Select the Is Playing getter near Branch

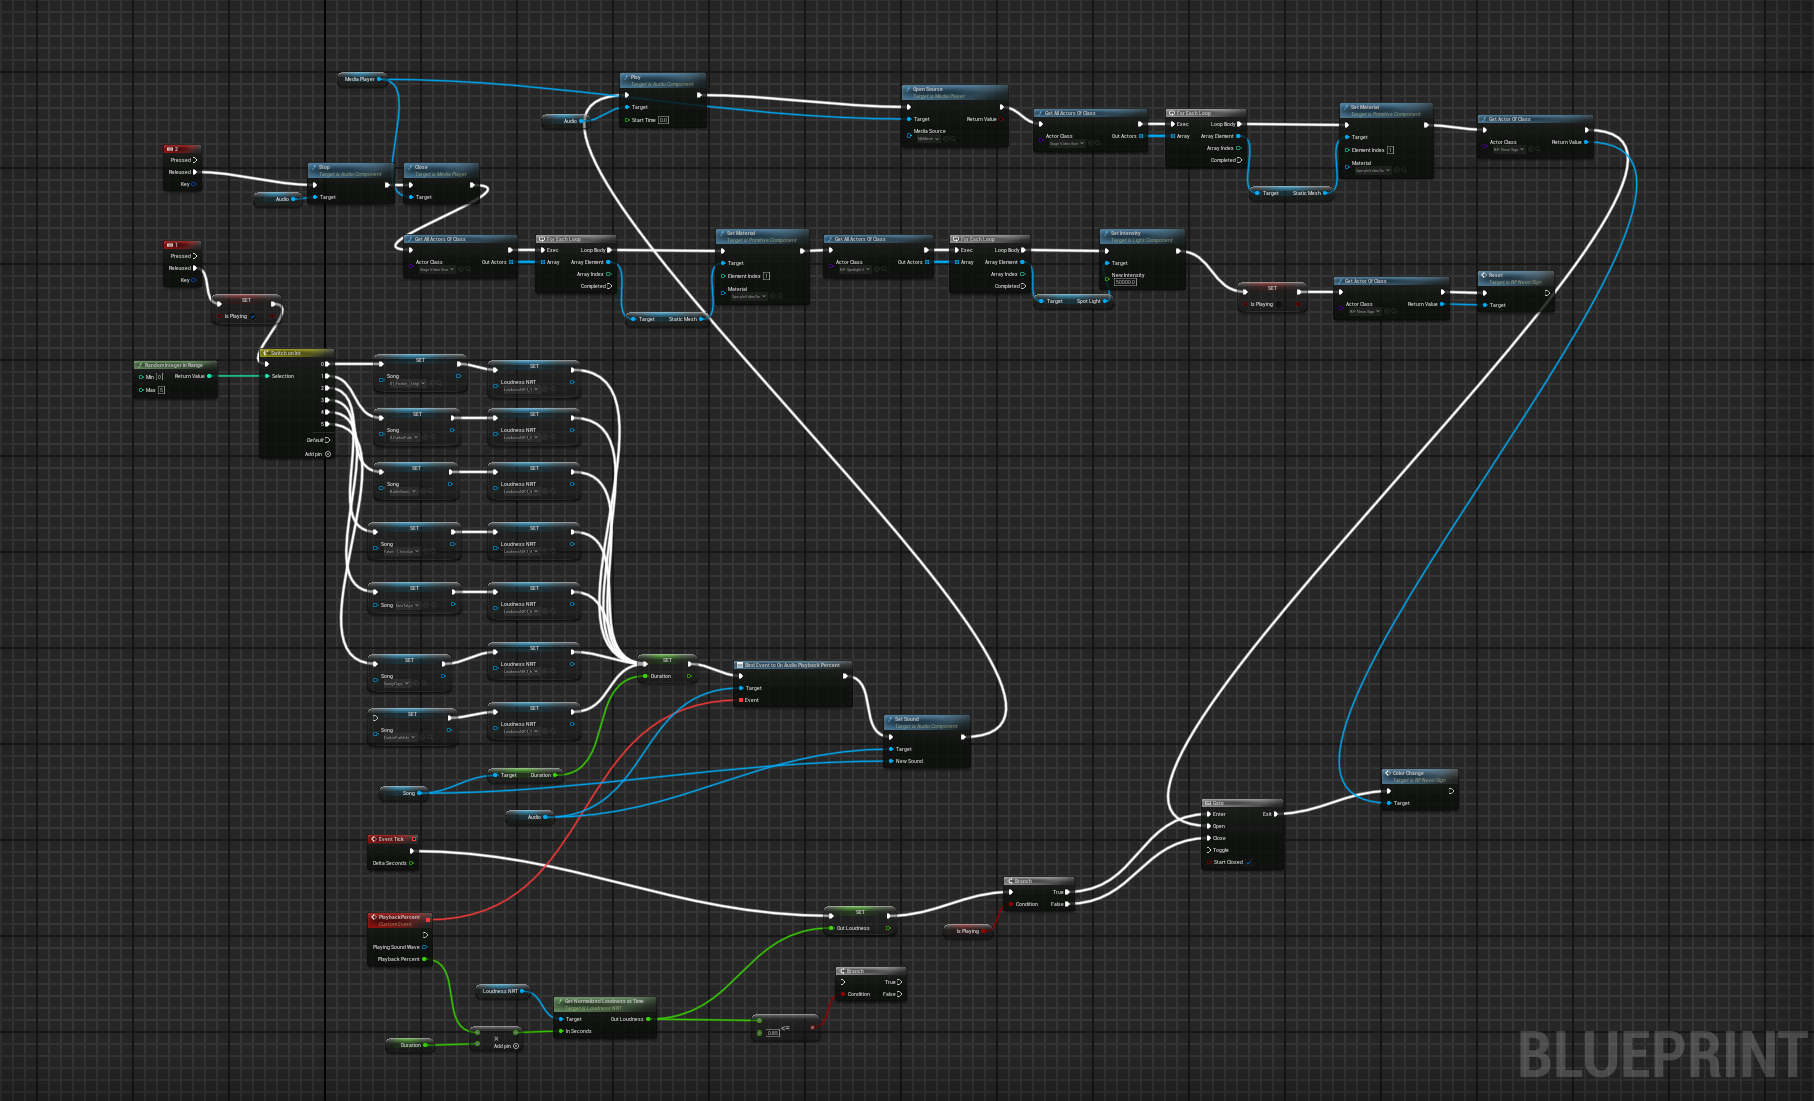(968, 931)
